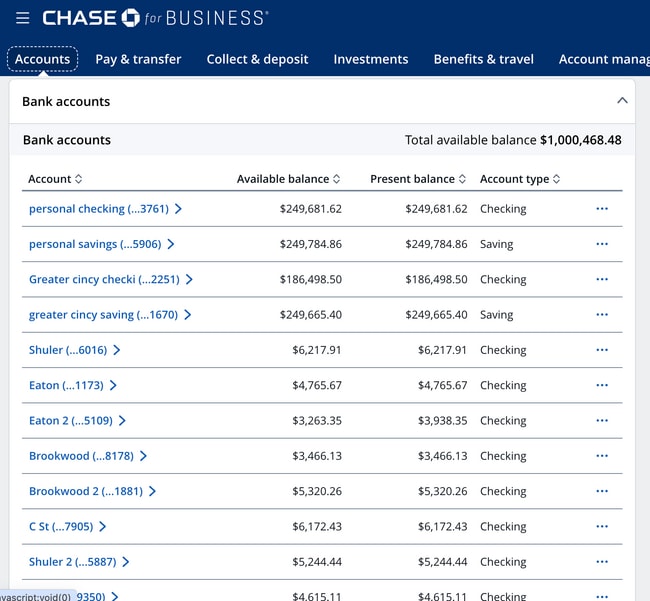Open more options for Greater cincy checki (...2251)

(602, 279)
